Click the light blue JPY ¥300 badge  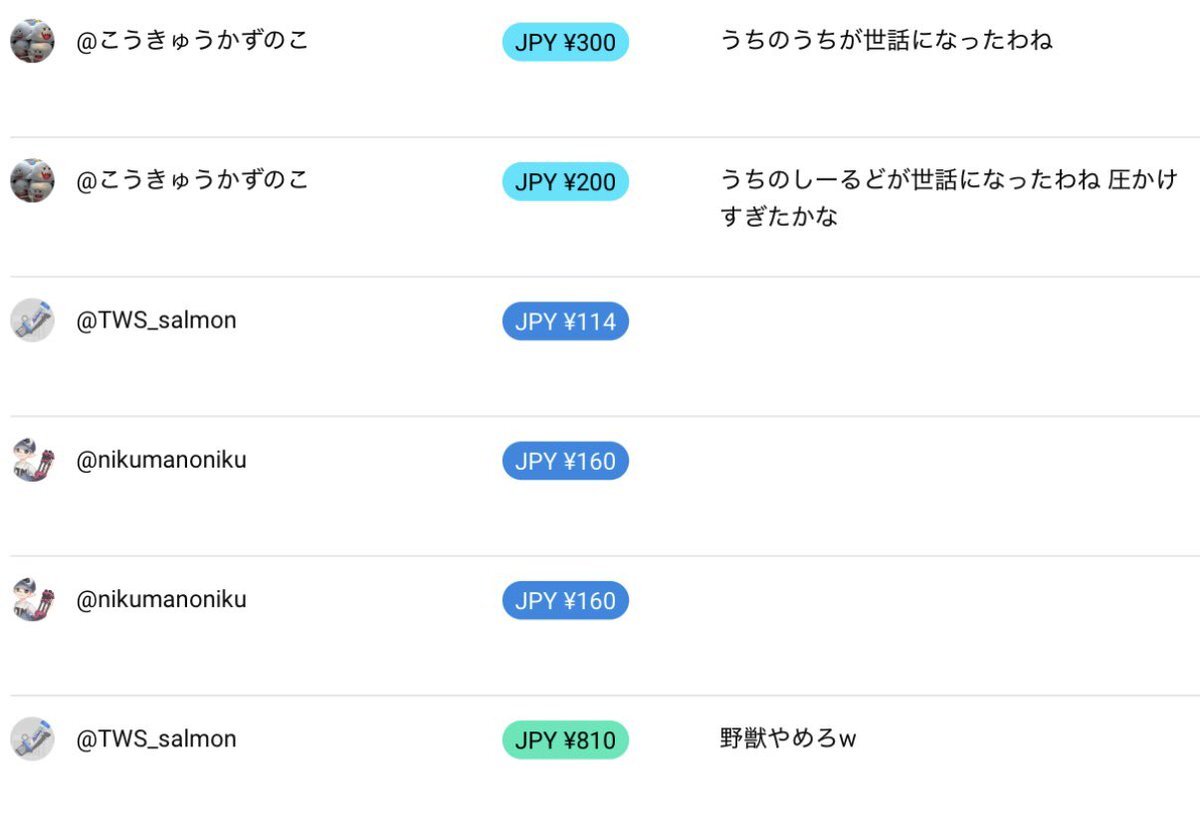pos(565,42)
